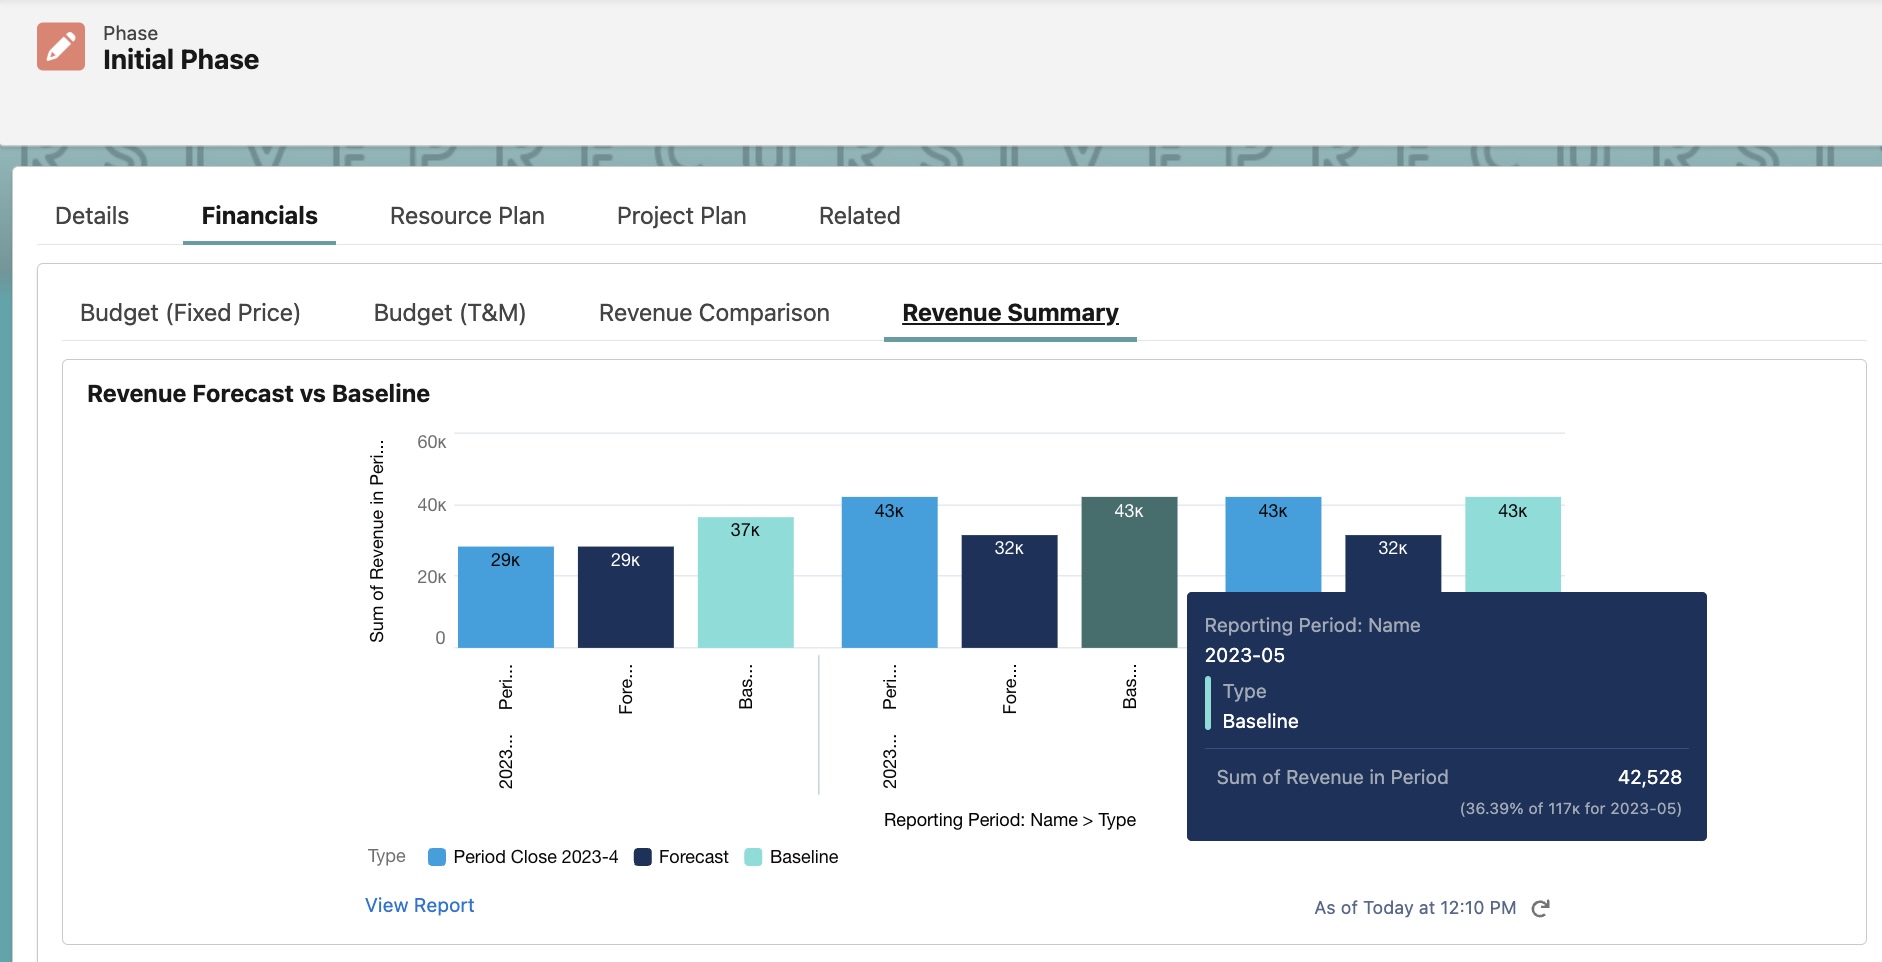The image size is (1882, 962).
Task: Select the Baseline legend swatch
Action: point(751,857)
